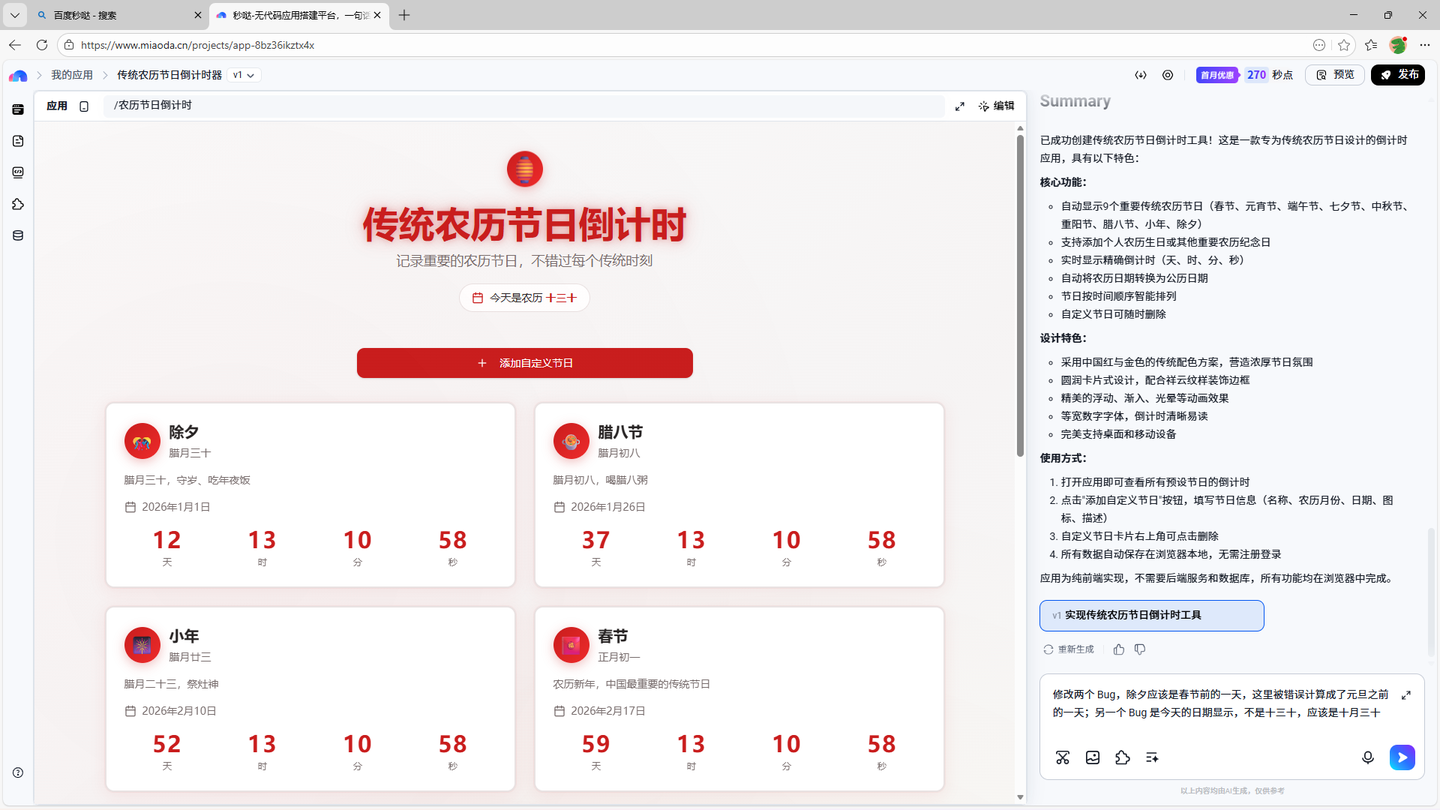Open the pages document icon in the sidebar

pyautogui.click(x=17, y=141)
